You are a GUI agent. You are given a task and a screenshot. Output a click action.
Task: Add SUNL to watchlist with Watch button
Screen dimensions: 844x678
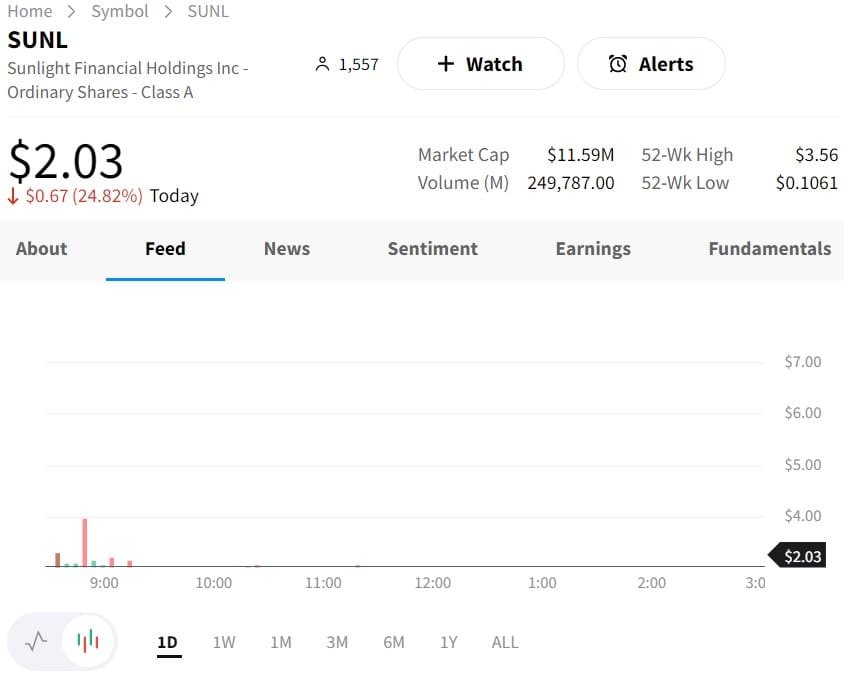click(480, 64)
